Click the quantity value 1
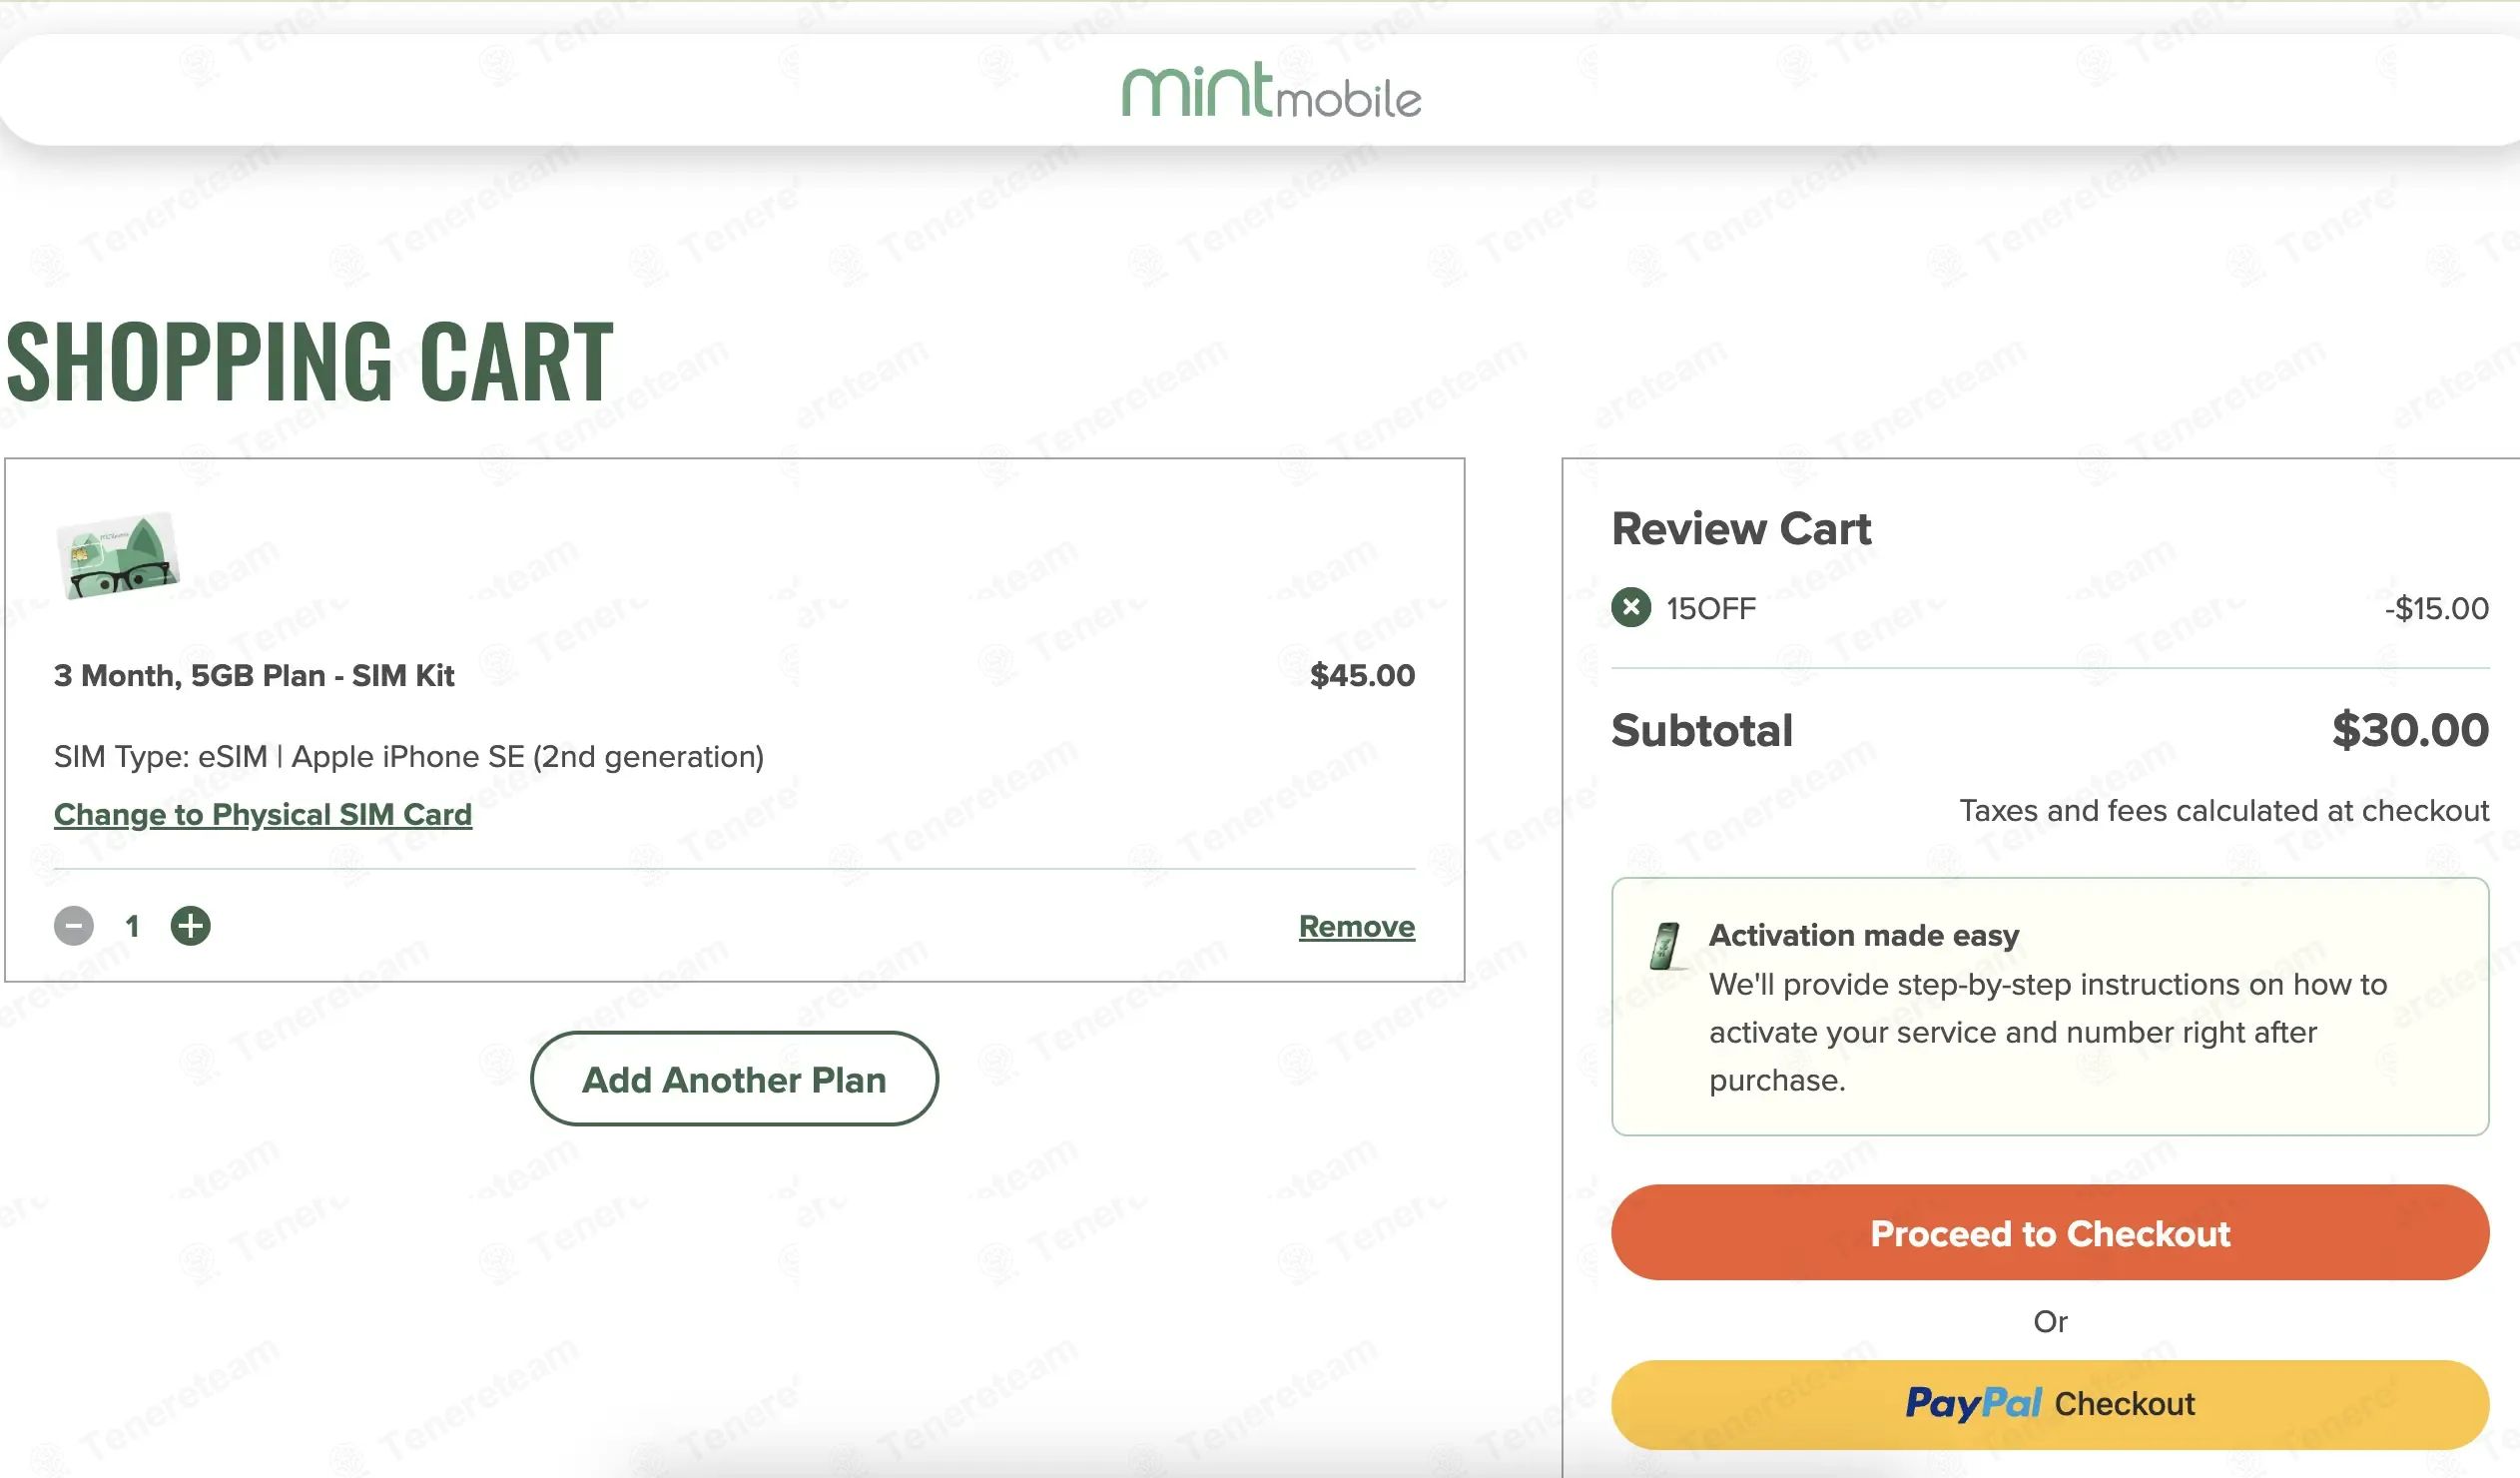 [132, 926]
